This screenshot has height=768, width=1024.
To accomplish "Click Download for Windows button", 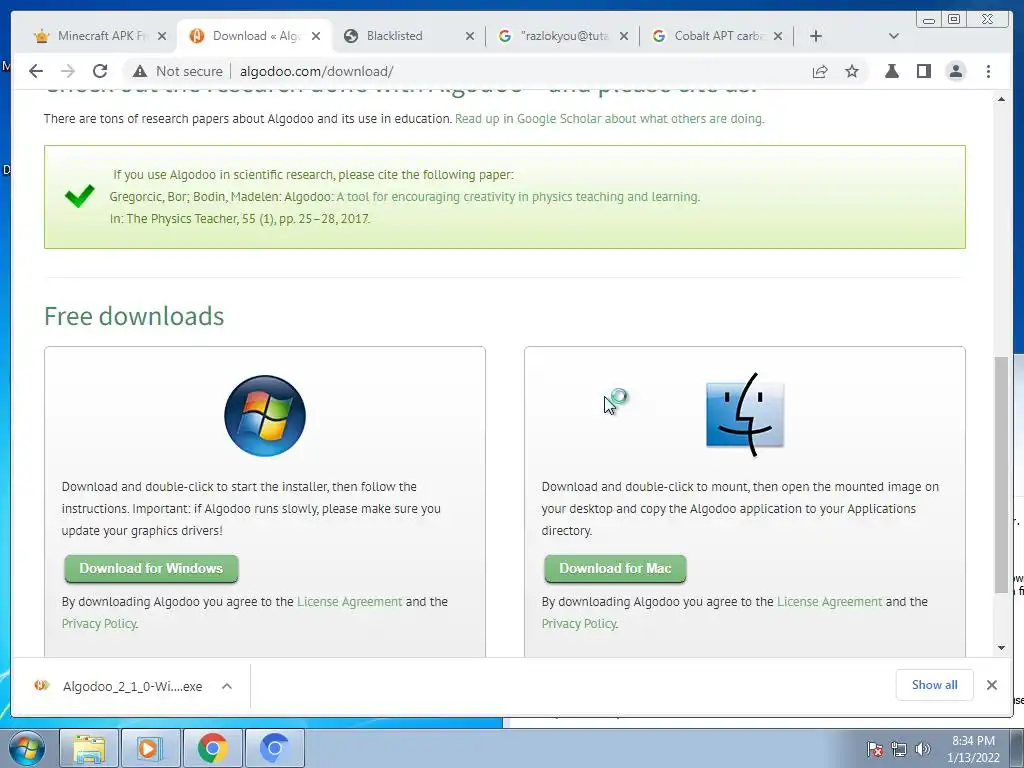I will point(151,568).
